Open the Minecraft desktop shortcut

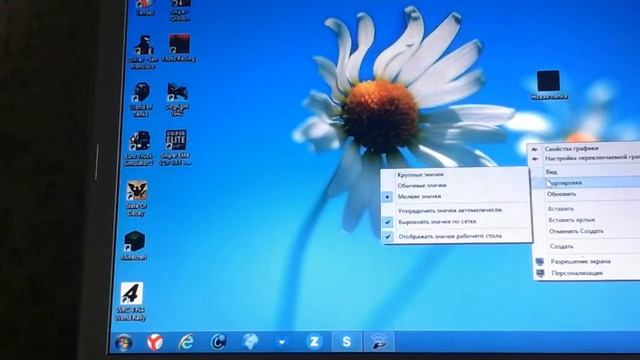134,246
